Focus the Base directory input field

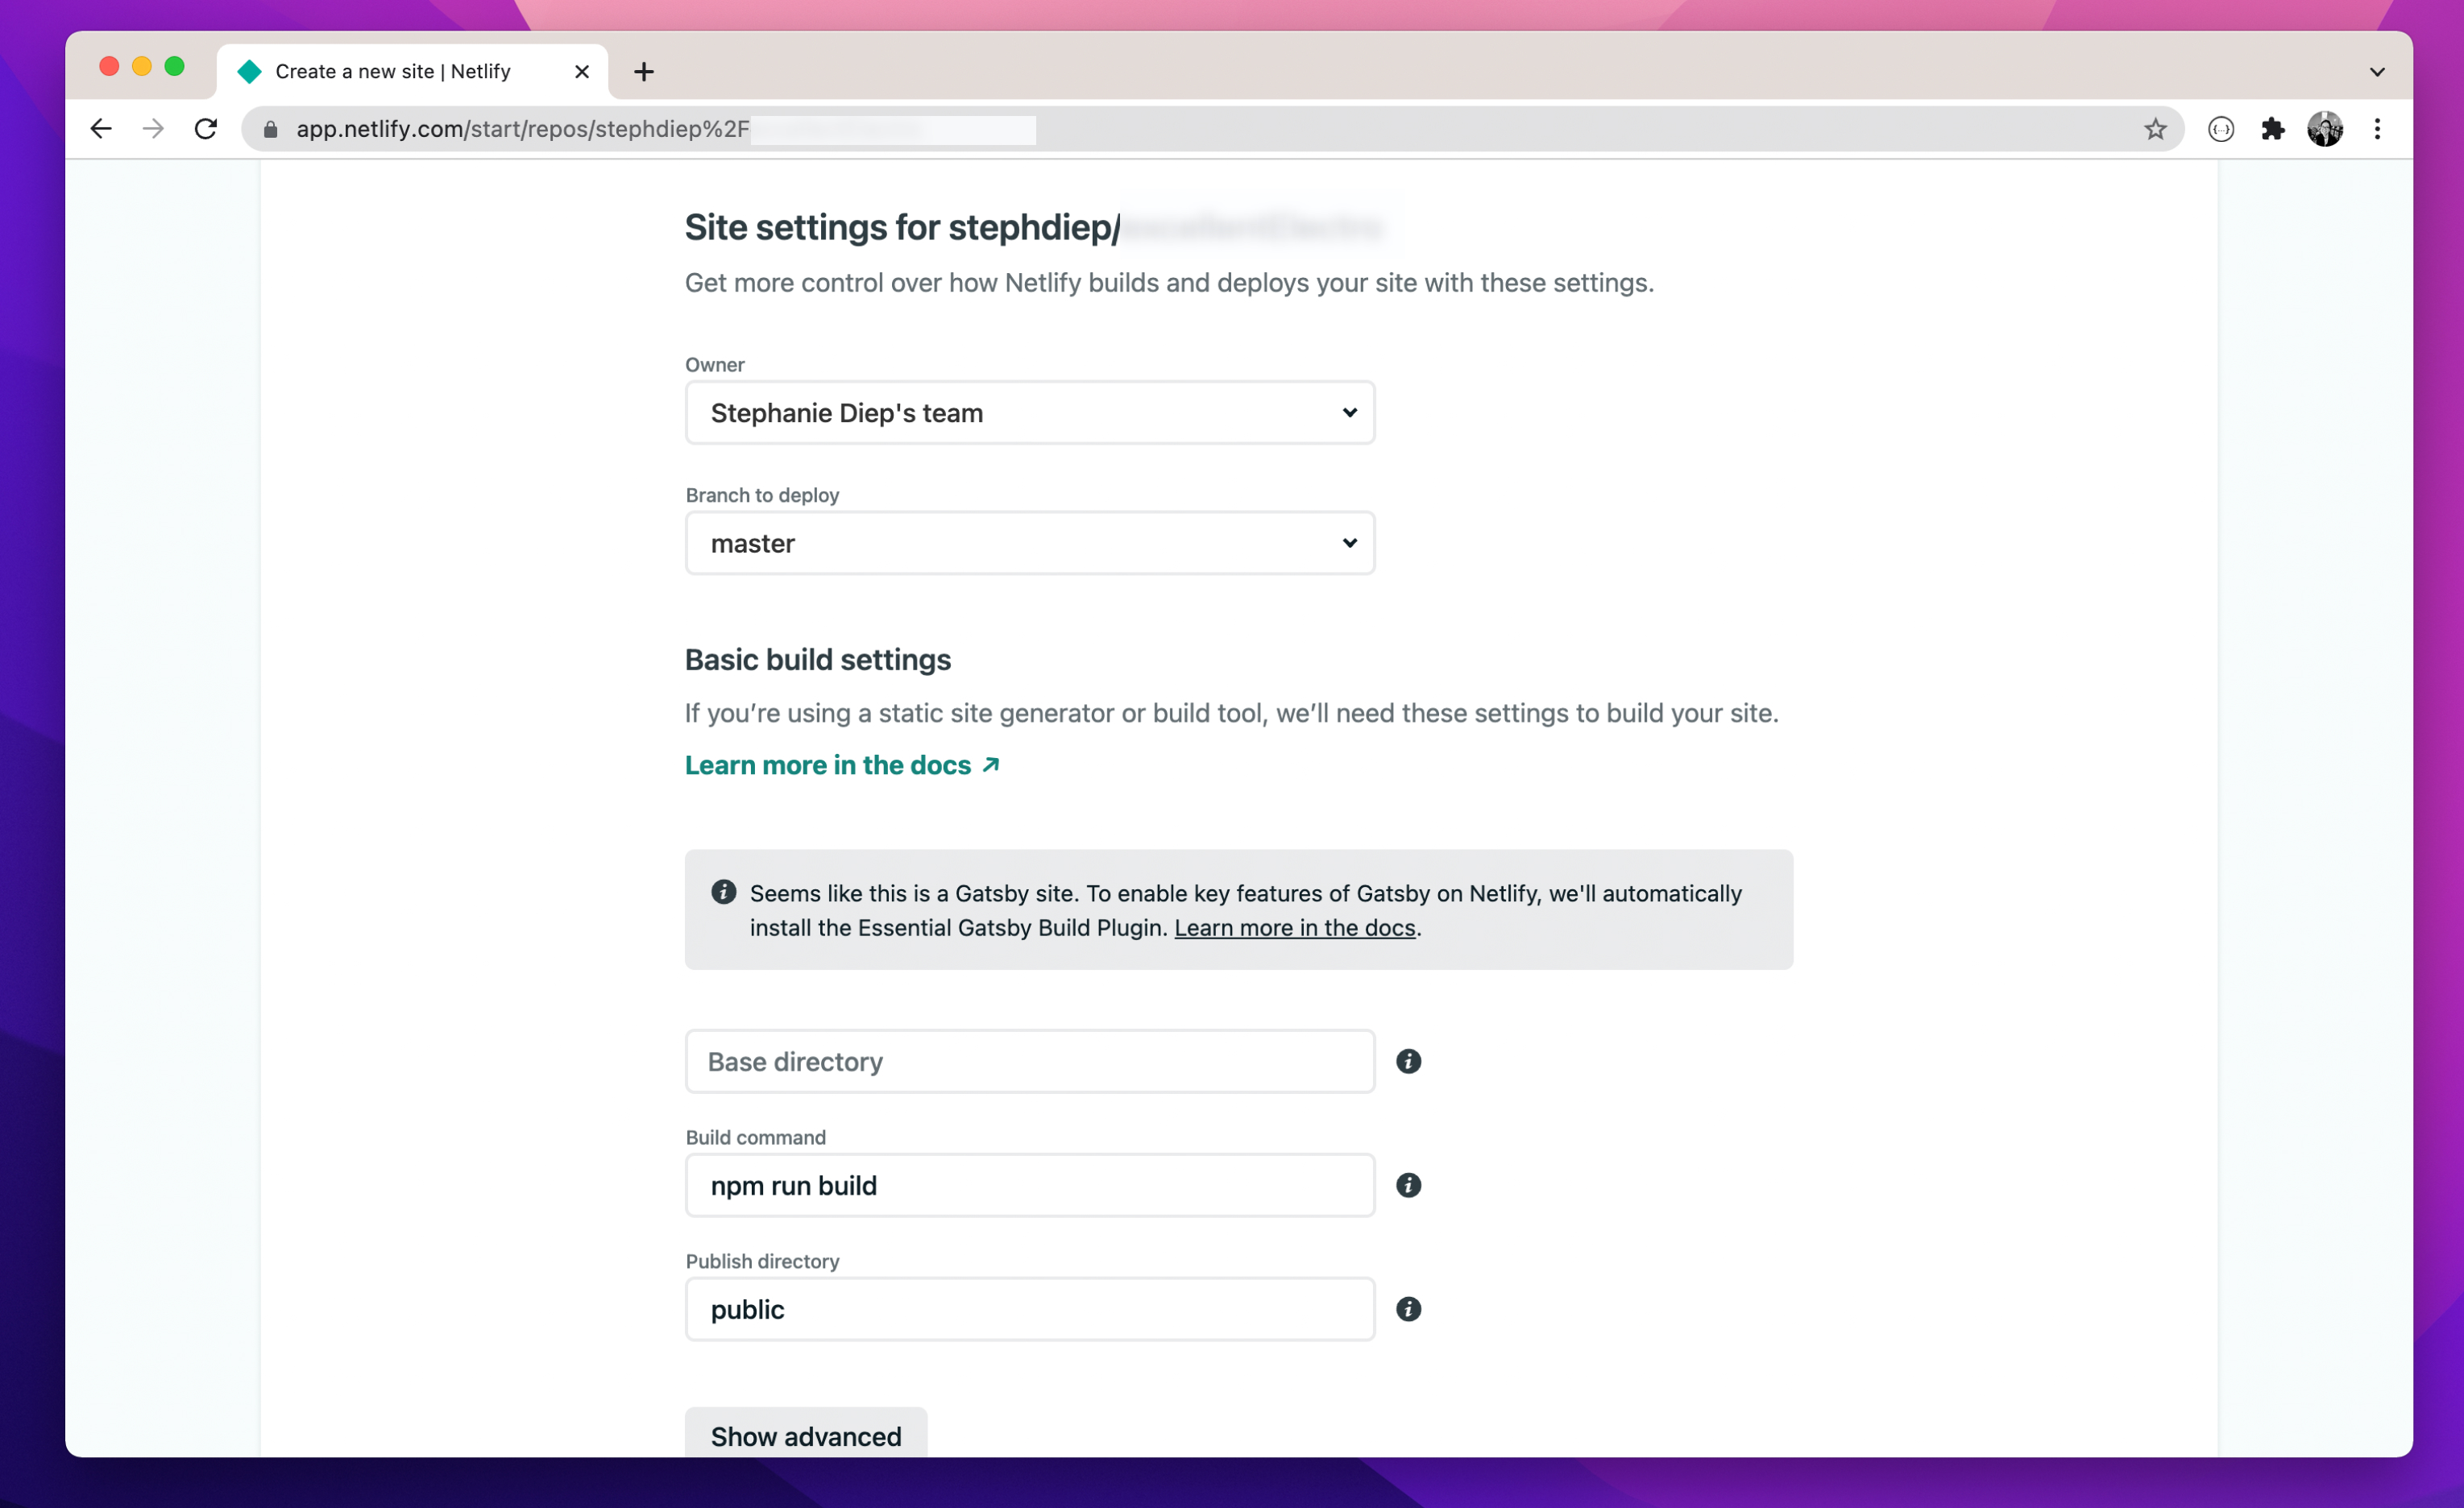[x=1029, y=1061]
